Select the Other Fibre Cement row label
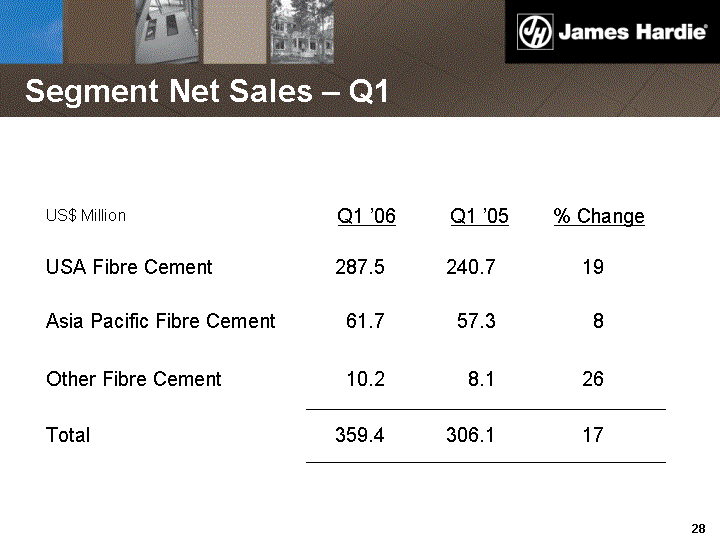This screenshot has height=540, width=720. pyautogui.click(x=134, y=379)
